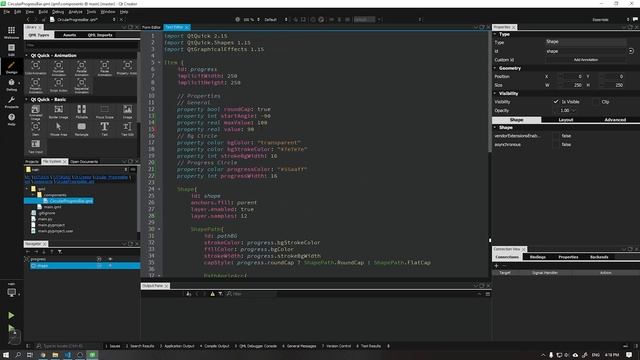
Task: Switch to the Assets library tab
Action: click(69, 35)
